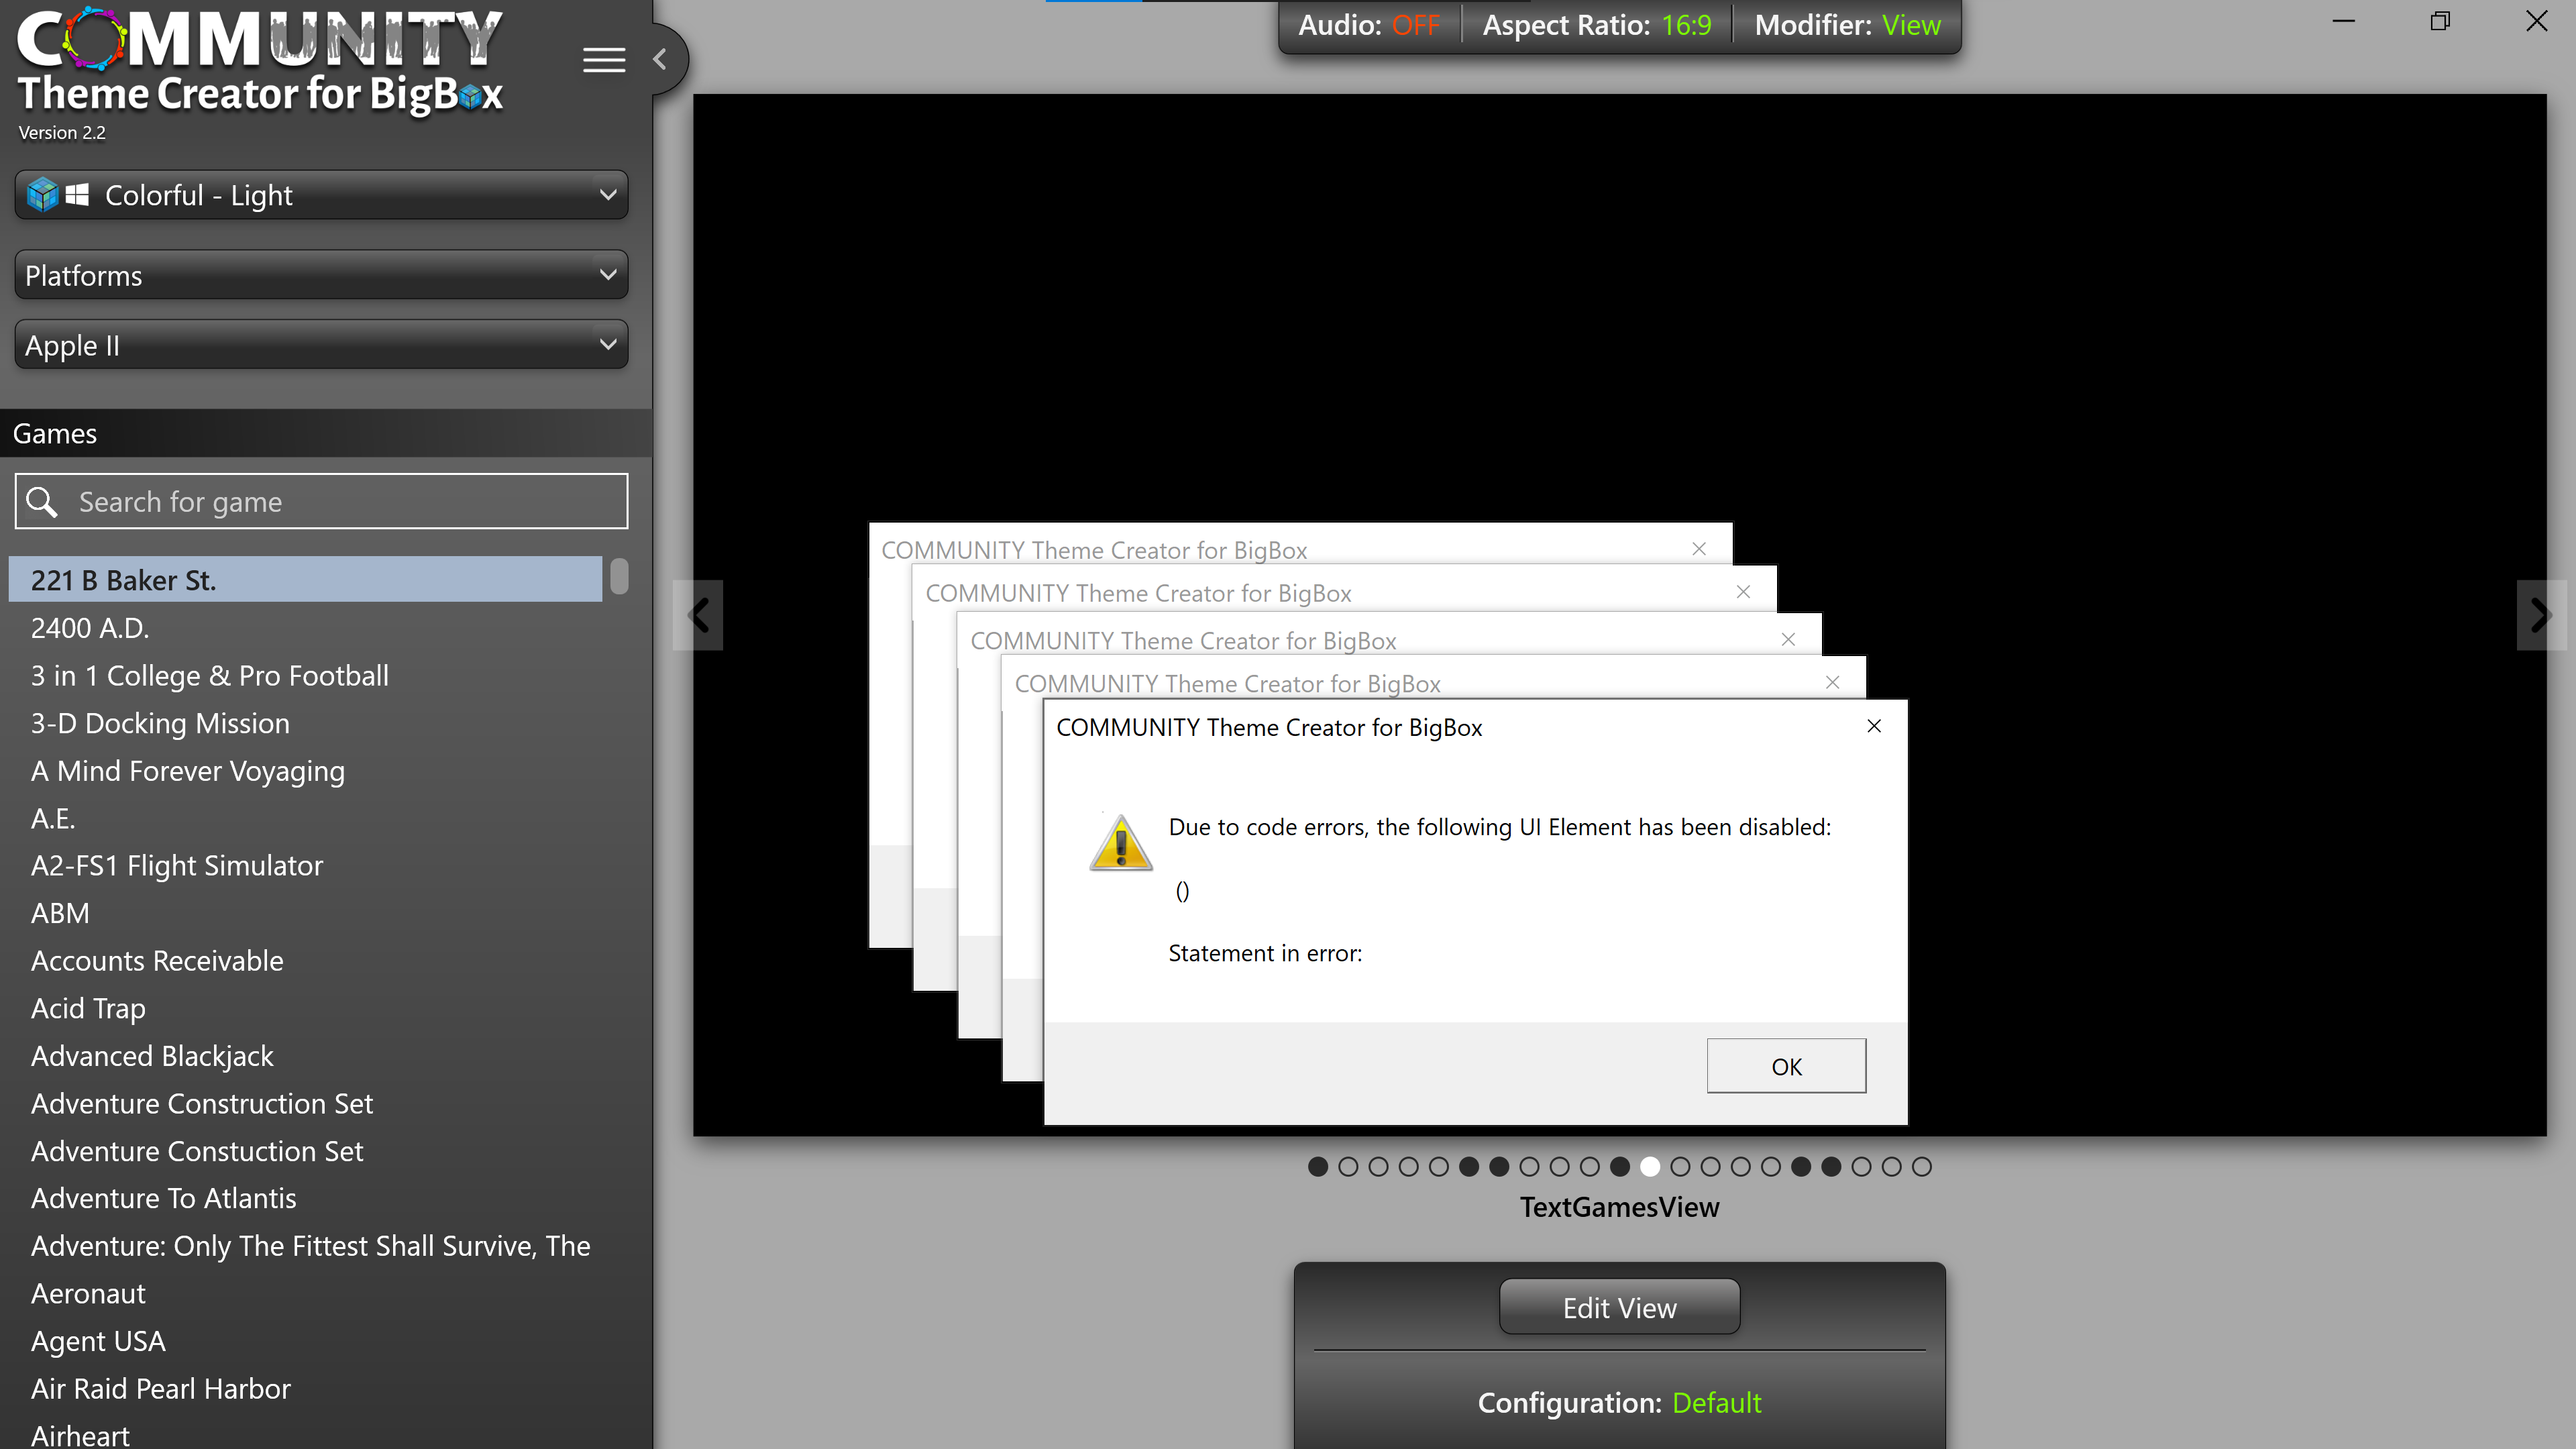Select the second pagination dot
The width and height of the screenshot is (2576, 1449).
[1348, 1167]
